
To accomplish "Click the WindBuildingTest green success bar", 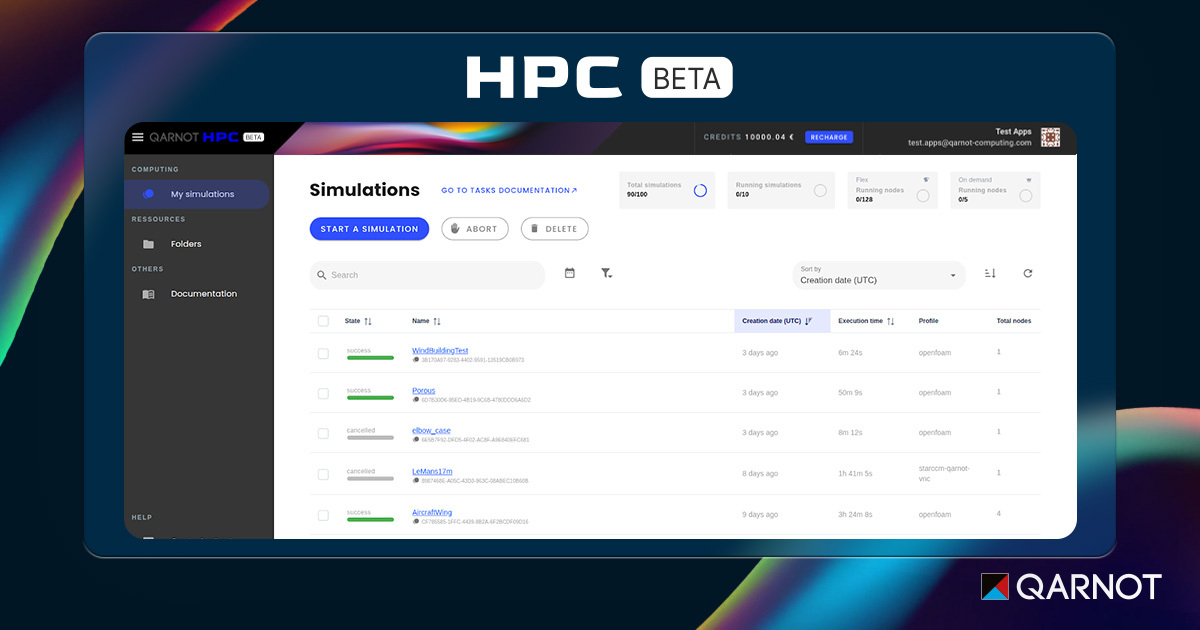I will [370, 358].
